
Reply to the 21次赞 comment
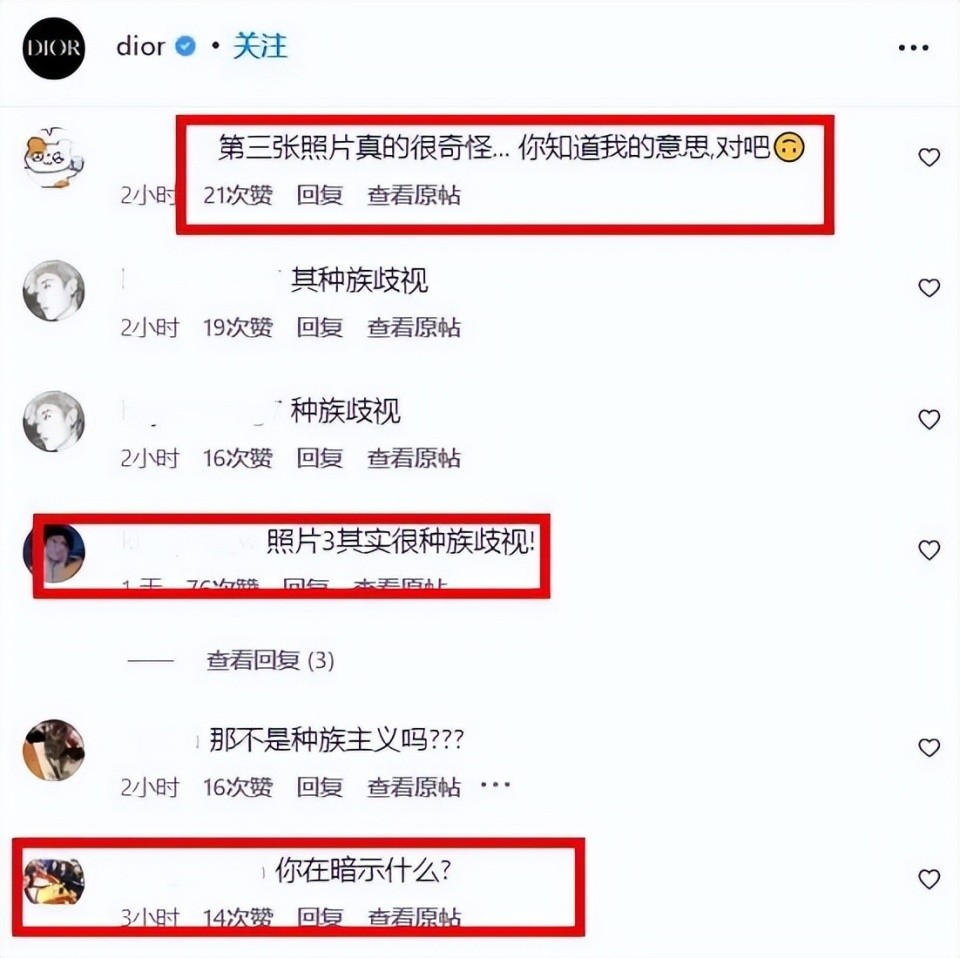[x=320, y=195]
